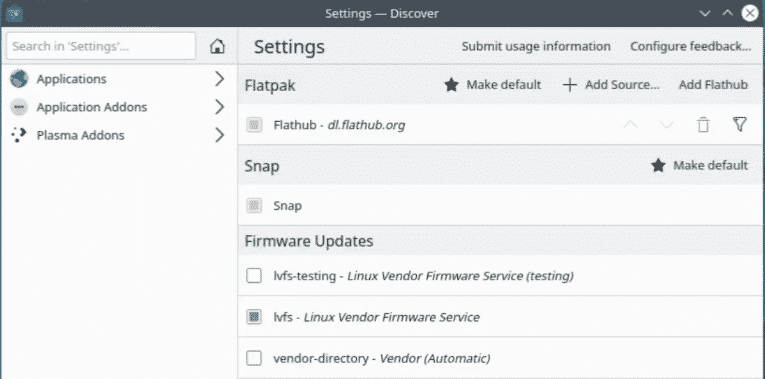765x379 pixels.
Task: Select the Plasma Addons dots icon
Action: 19,135
